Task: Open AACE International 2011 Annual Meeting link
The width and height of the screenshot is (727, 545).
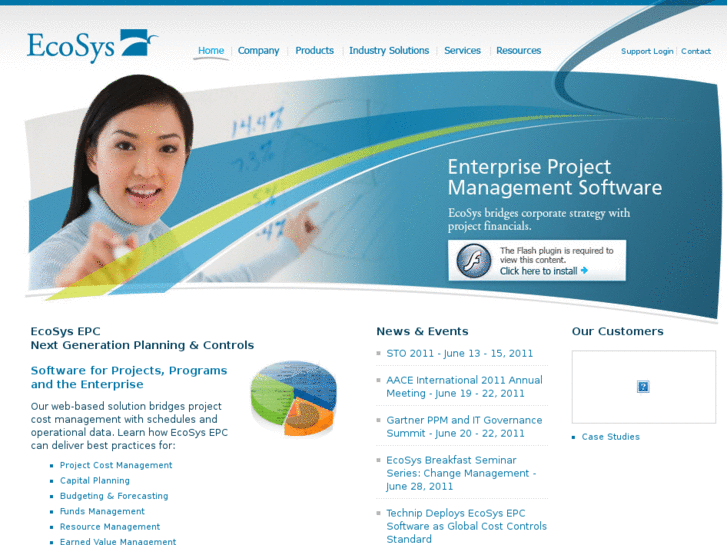Action: [464, 387]
